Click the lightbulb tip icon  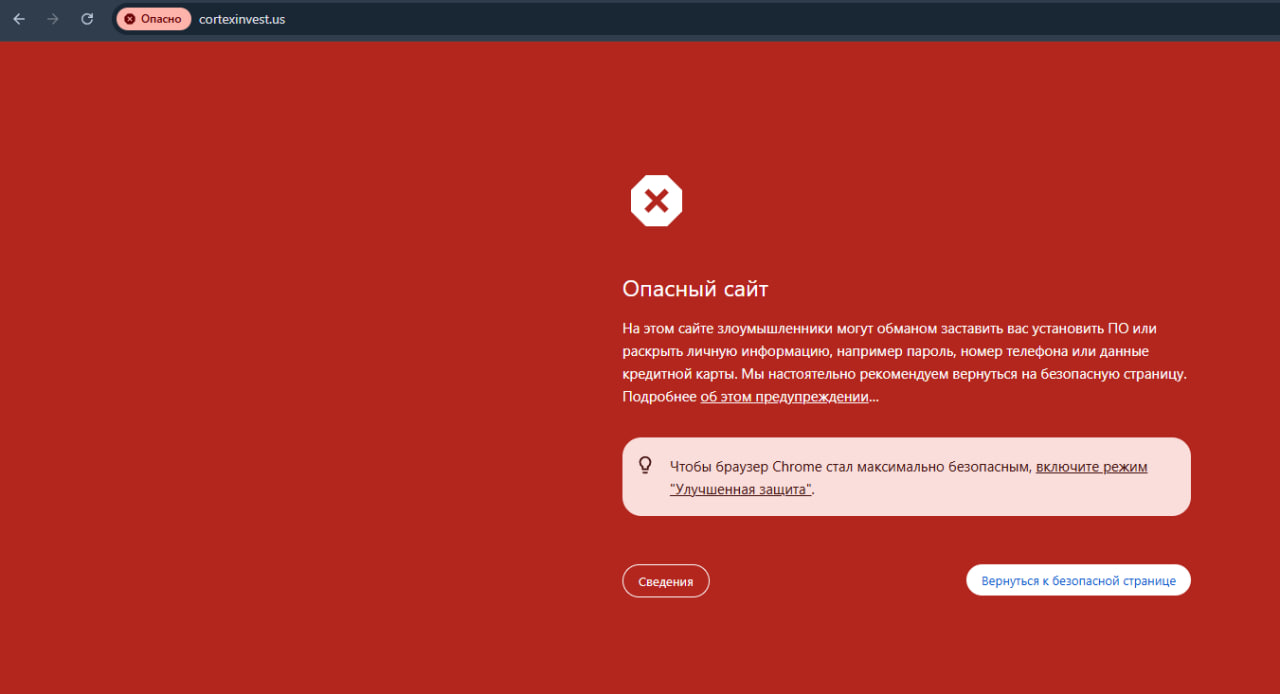(x=645, y=465)
